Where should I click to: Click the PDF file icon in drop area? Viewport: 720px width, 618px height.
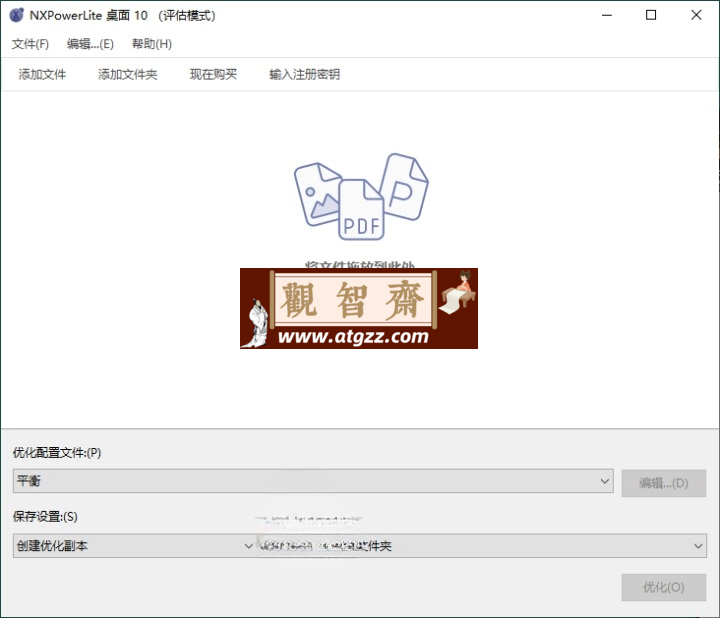click(x=361, y=210)
